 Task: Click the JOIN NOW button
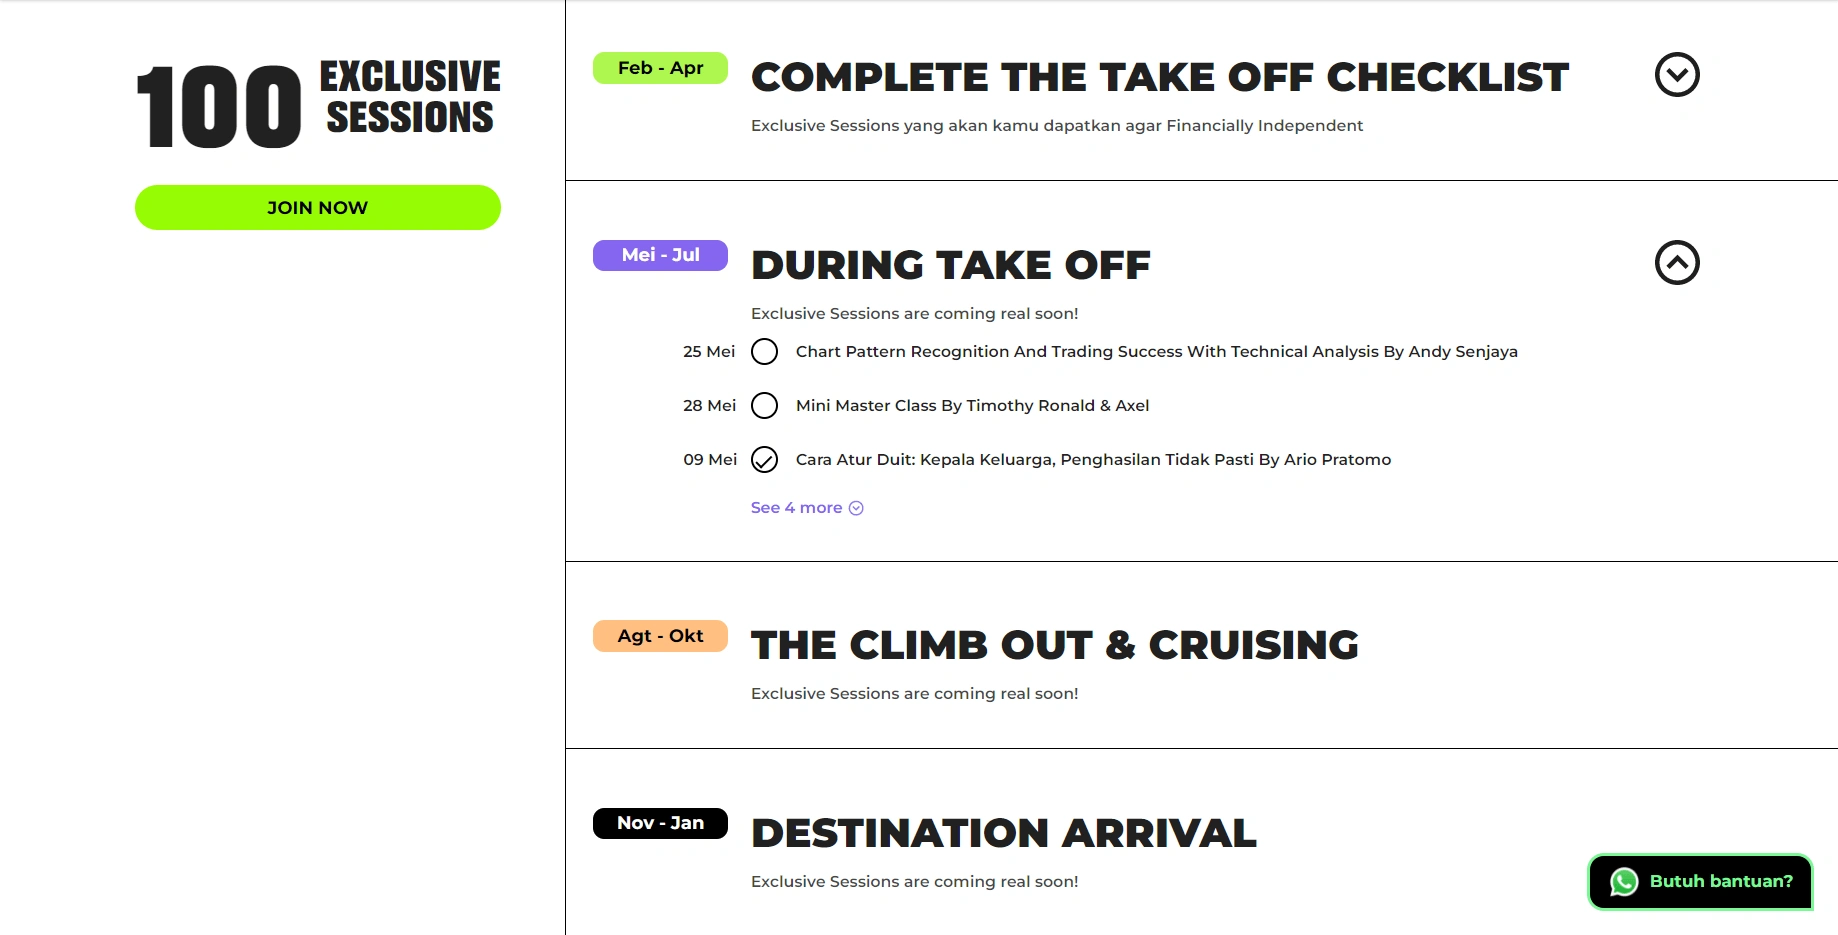(x=318, y=208)
